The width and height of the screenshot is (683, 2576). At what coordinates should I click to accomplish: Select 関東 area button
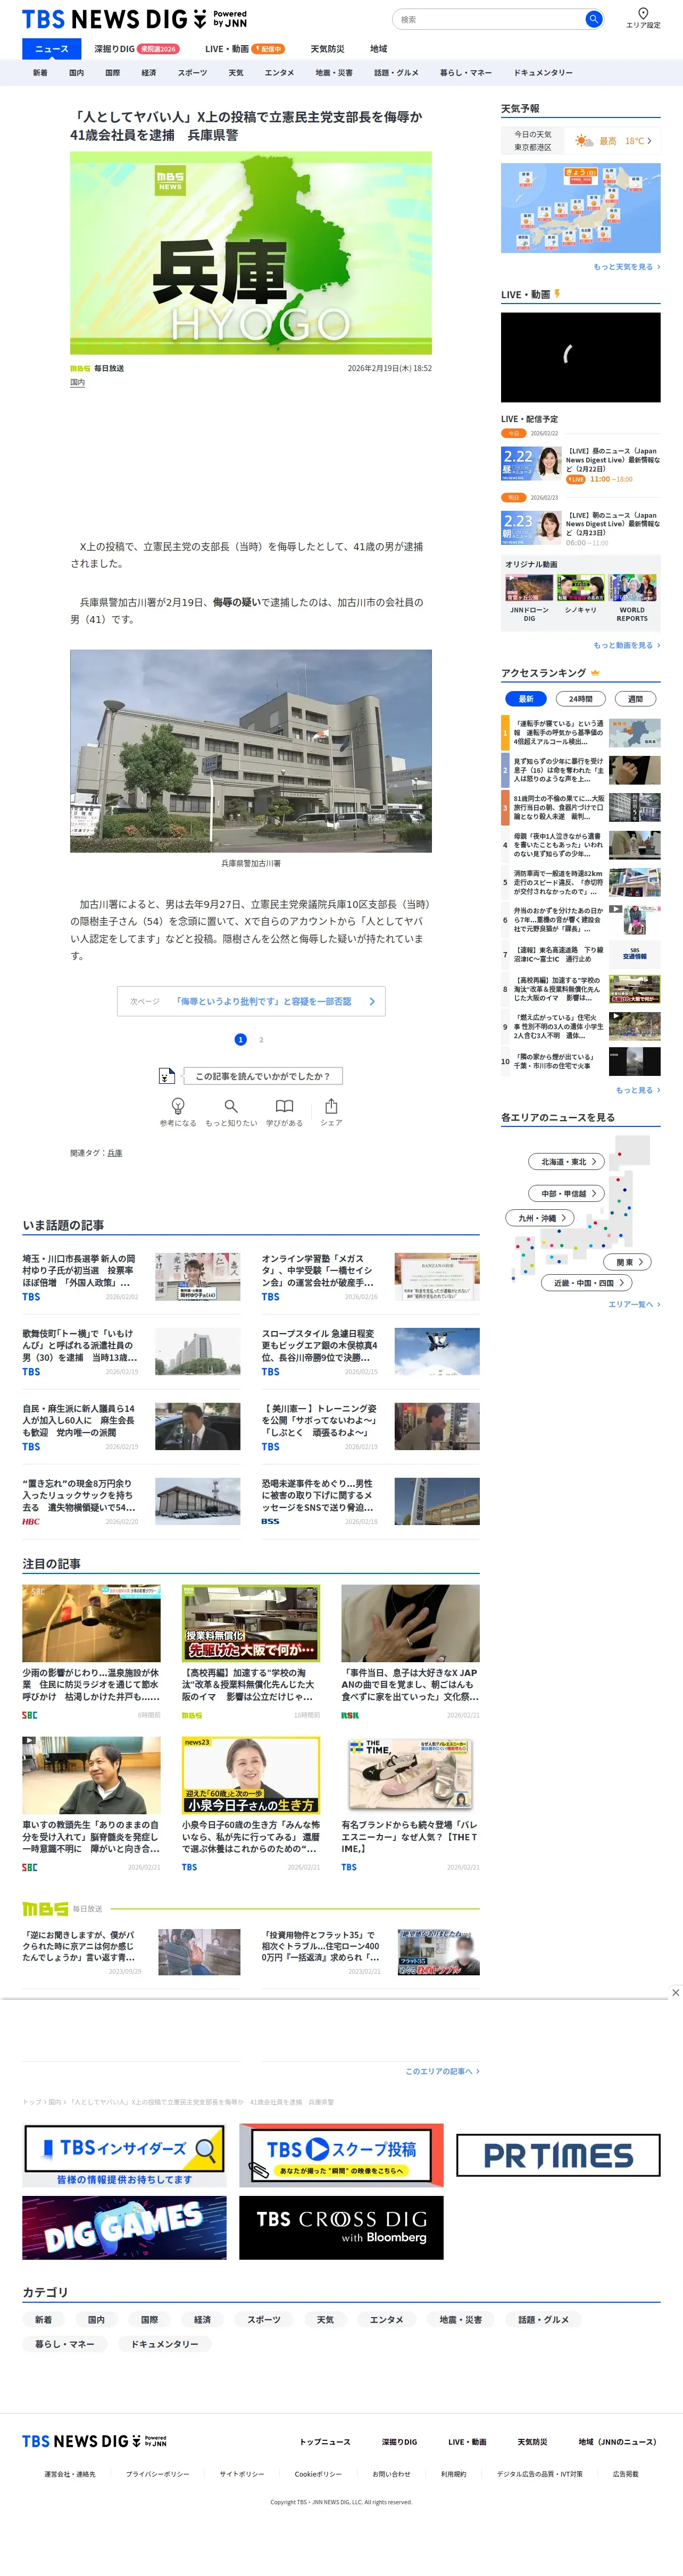(628, 1262)
